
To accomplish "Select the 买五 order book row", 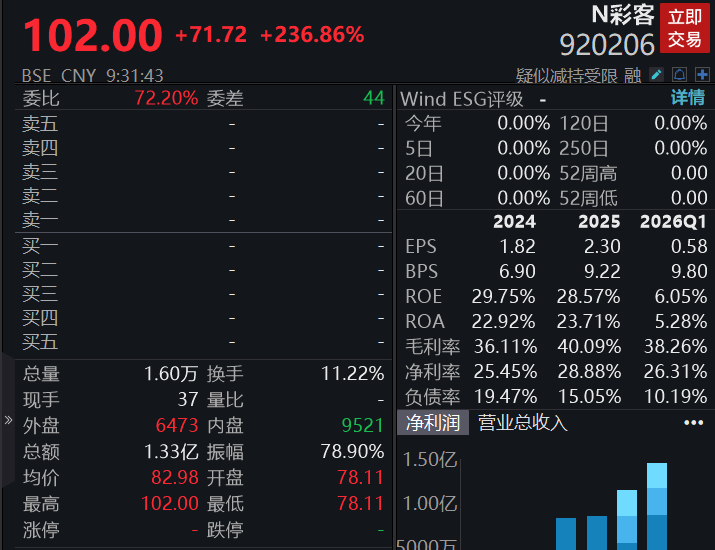I will (203, 342).
